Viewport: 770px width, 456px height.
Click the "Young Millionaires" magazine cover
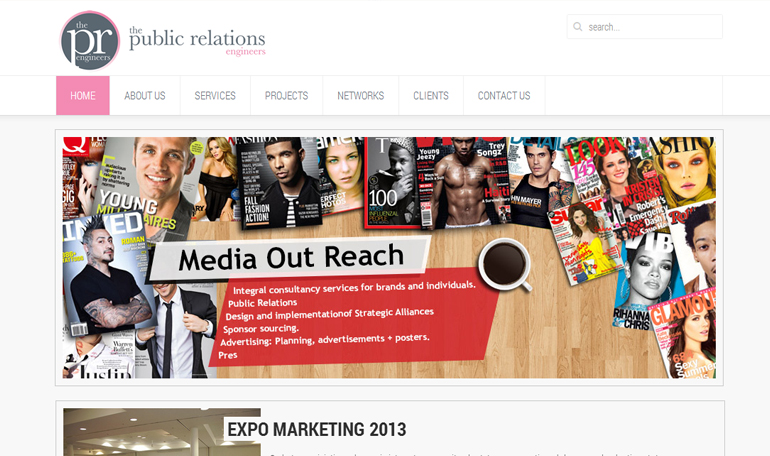[147, 184]
